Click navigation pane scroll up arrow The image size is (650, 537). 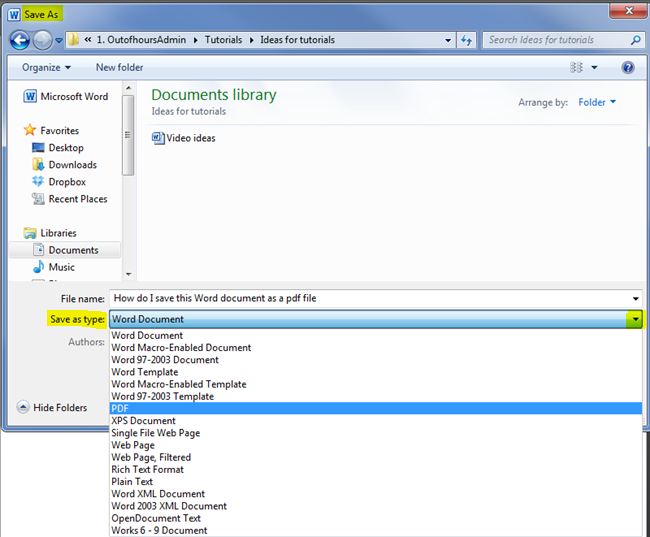(129, 87)
